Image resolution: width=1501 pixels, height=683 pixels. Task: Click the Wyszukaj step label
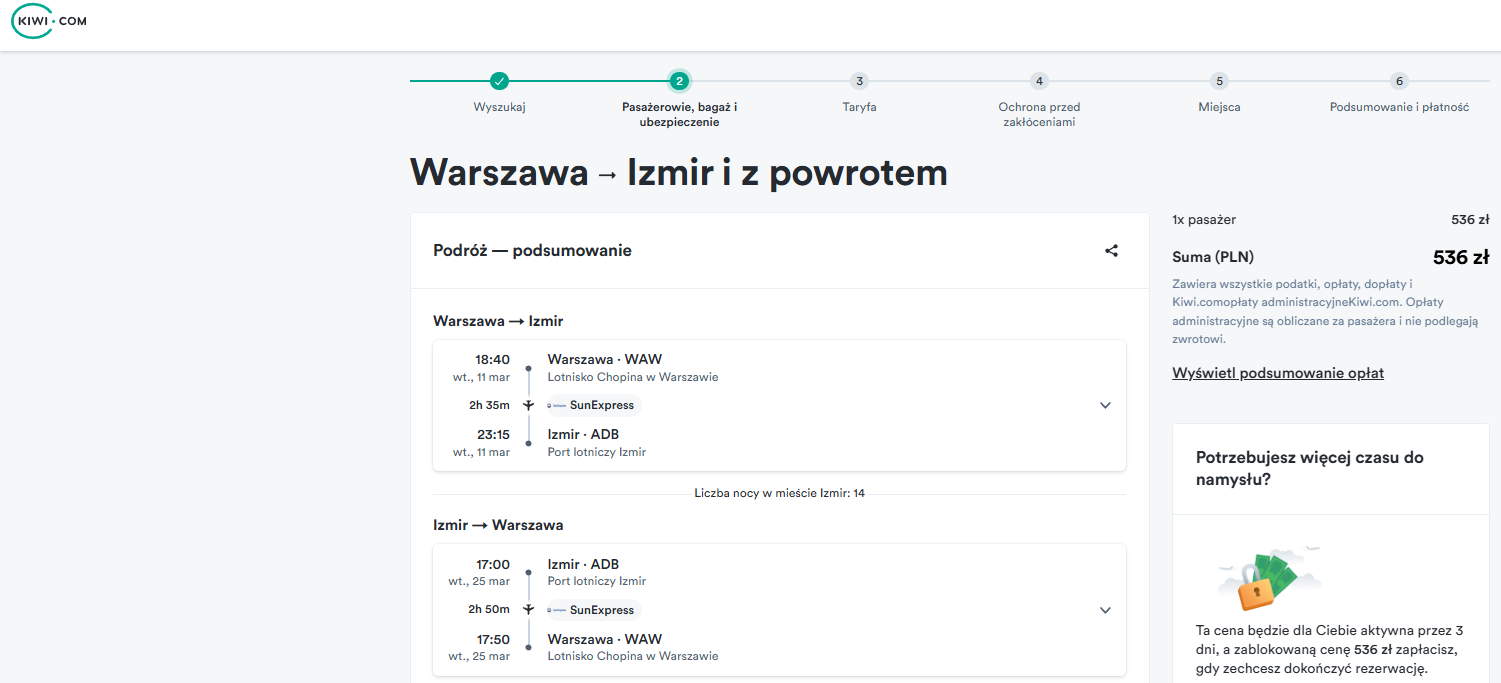(x=499, y=107)
